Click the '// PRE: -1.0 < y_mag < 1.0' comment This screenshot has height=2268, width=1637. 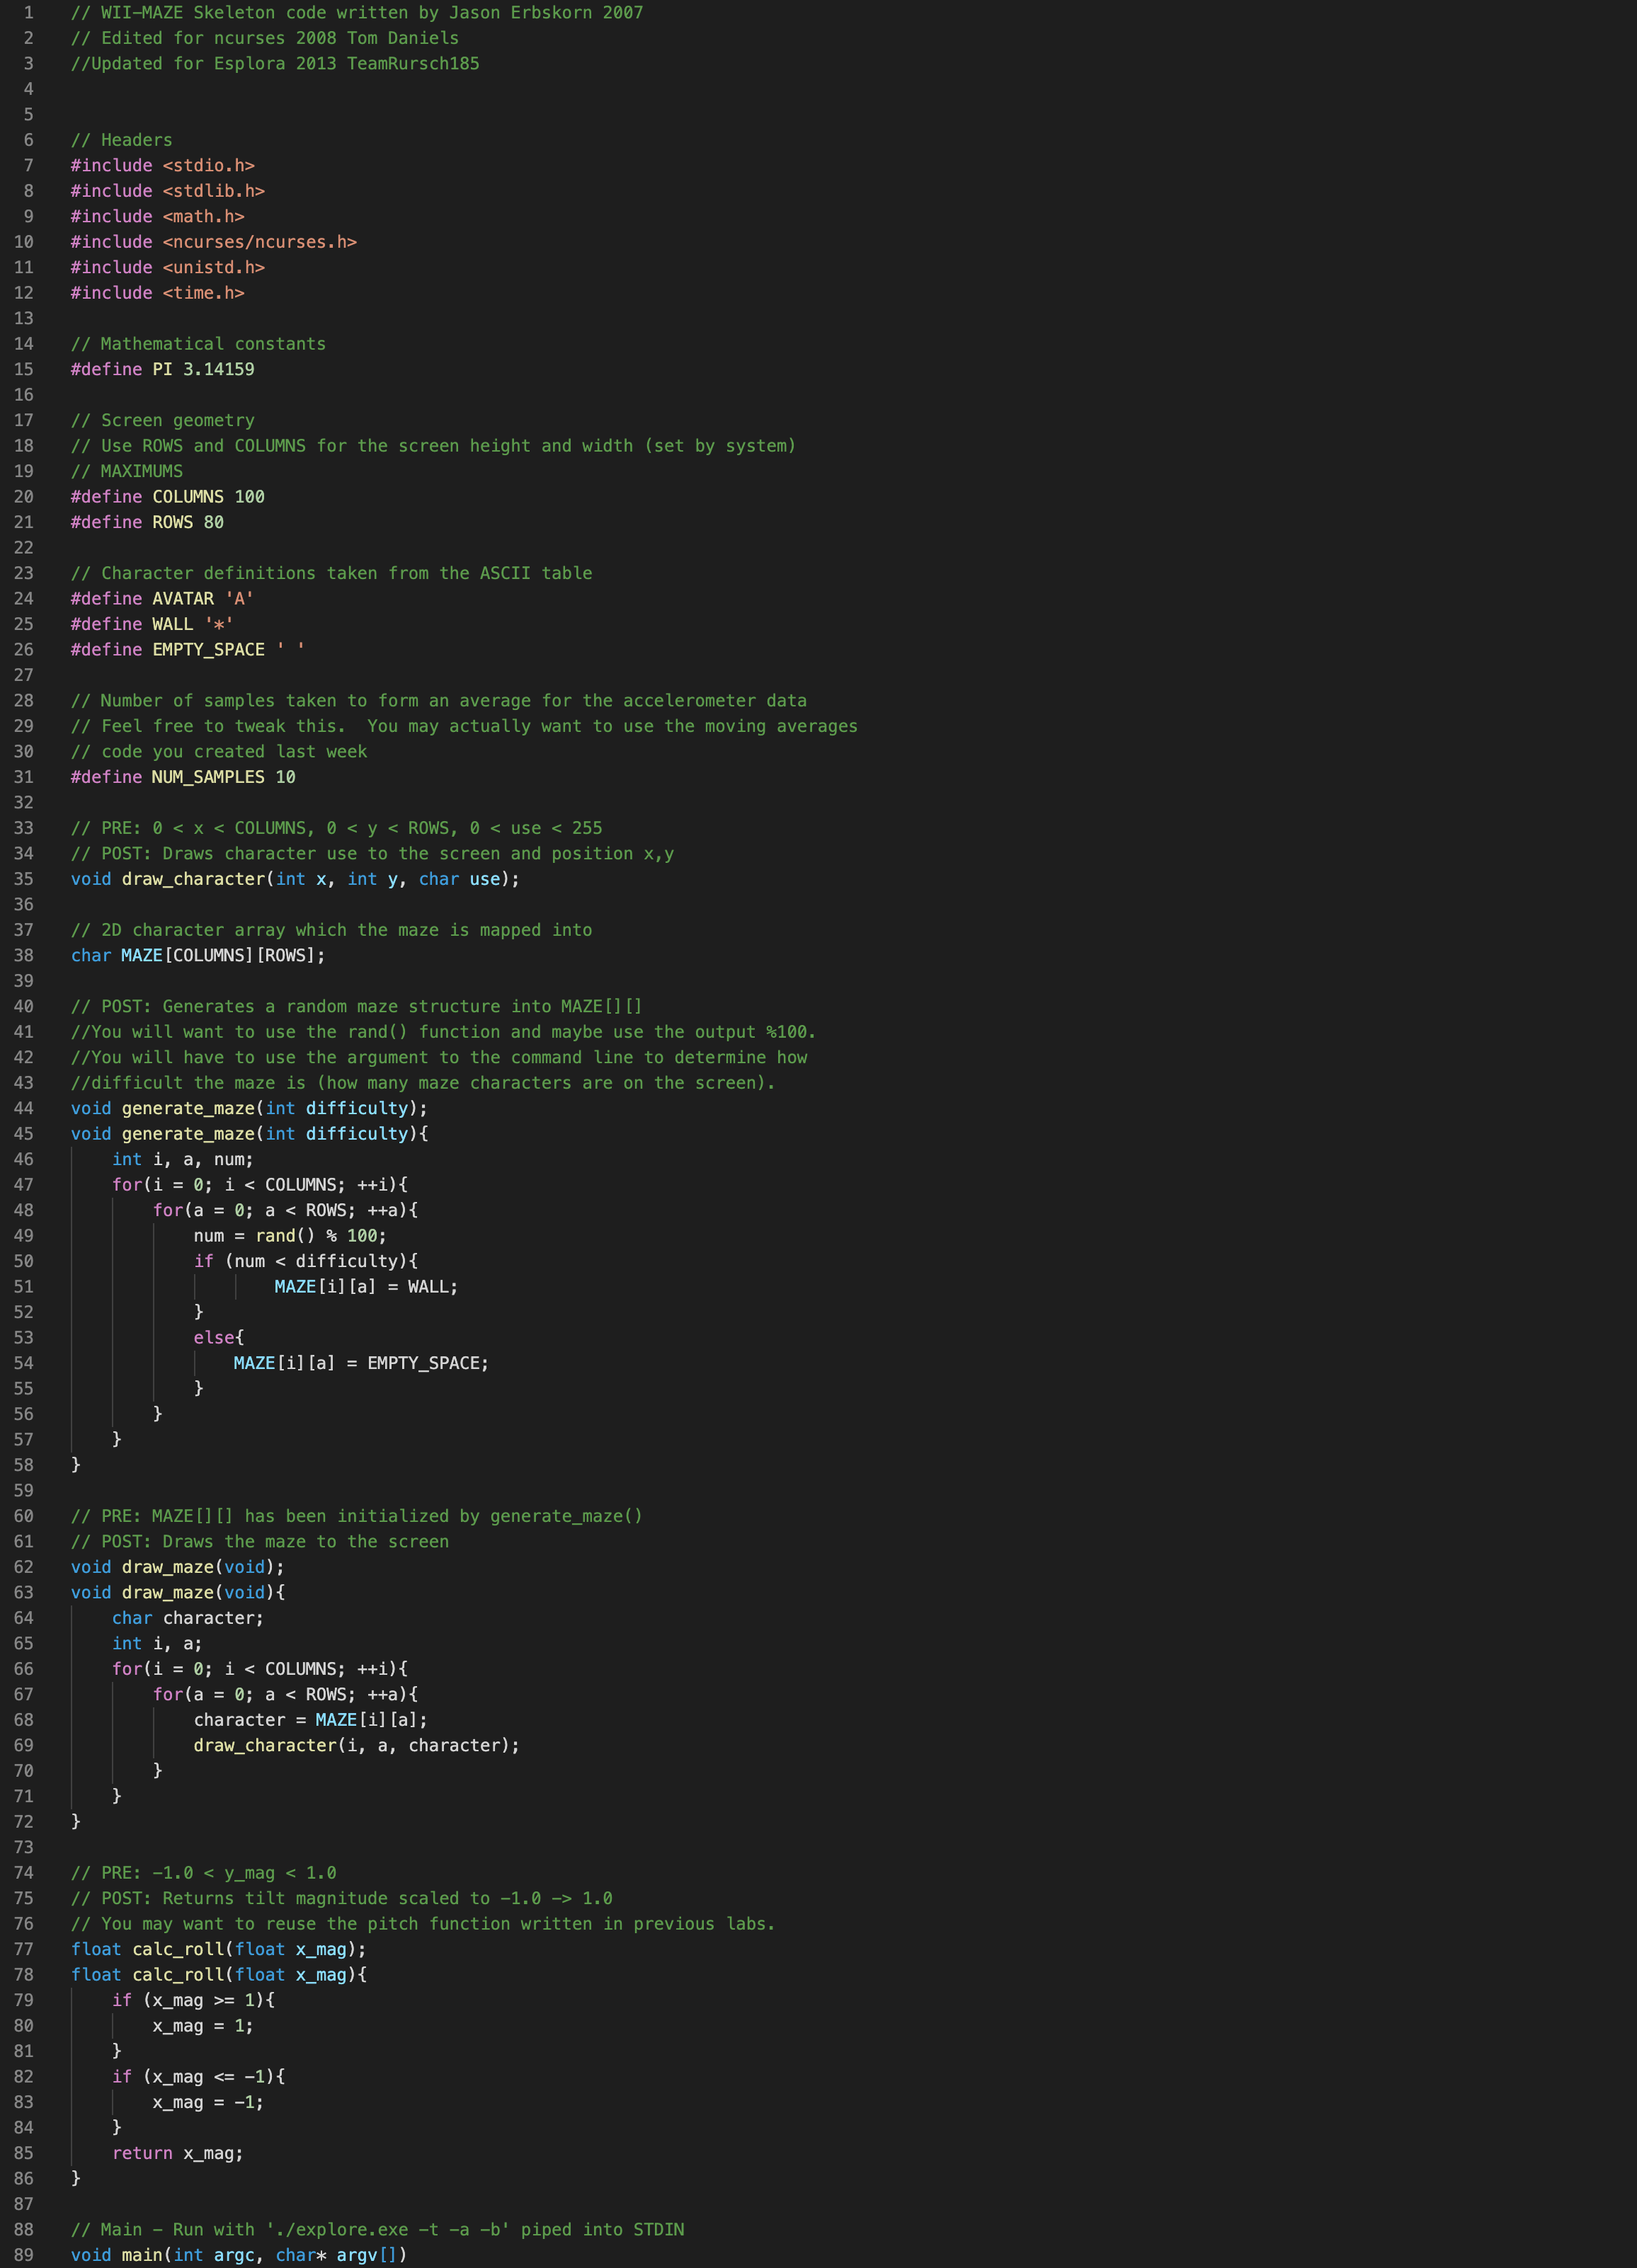[x=204, y=1873]
